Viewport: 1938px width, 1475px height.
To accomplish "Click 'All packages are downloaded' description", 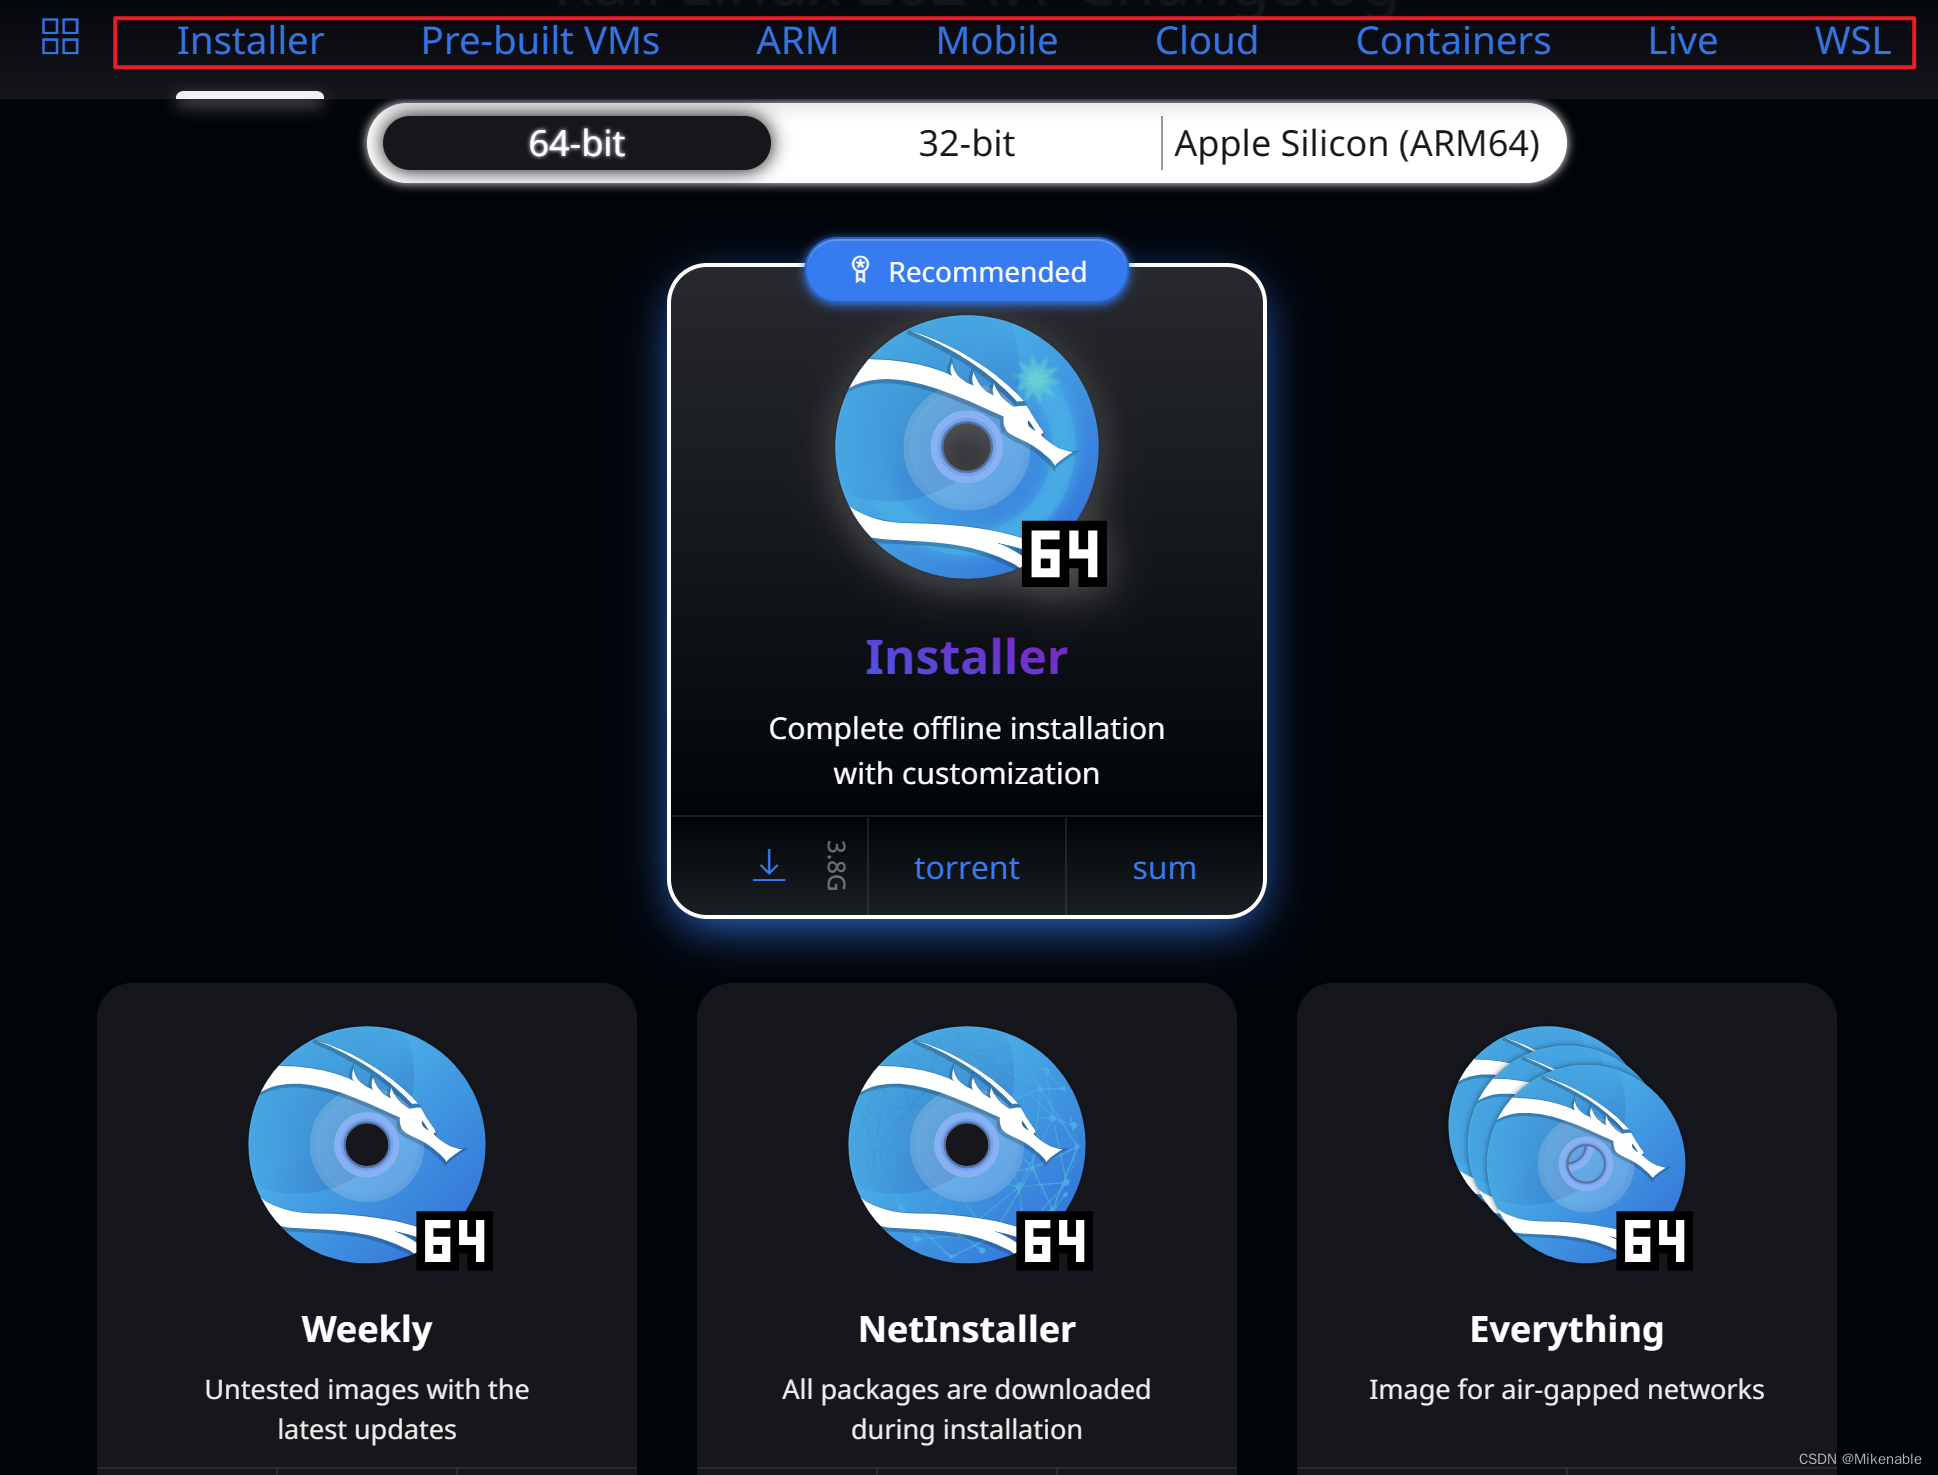I will (967, 1409).
